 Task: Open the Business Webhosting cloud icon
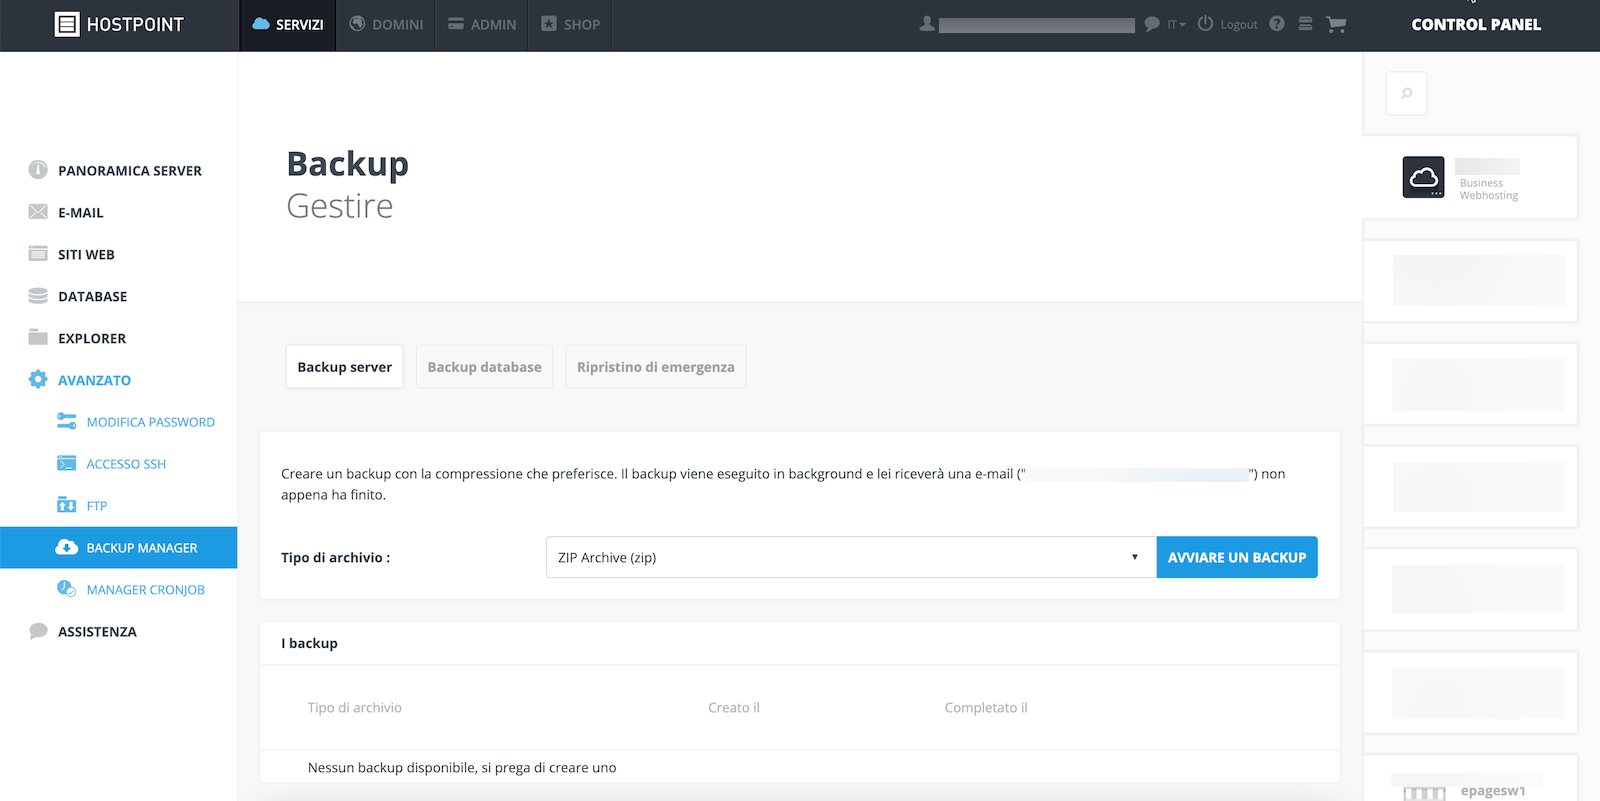pyautogui.click(x=1423, y=177)
